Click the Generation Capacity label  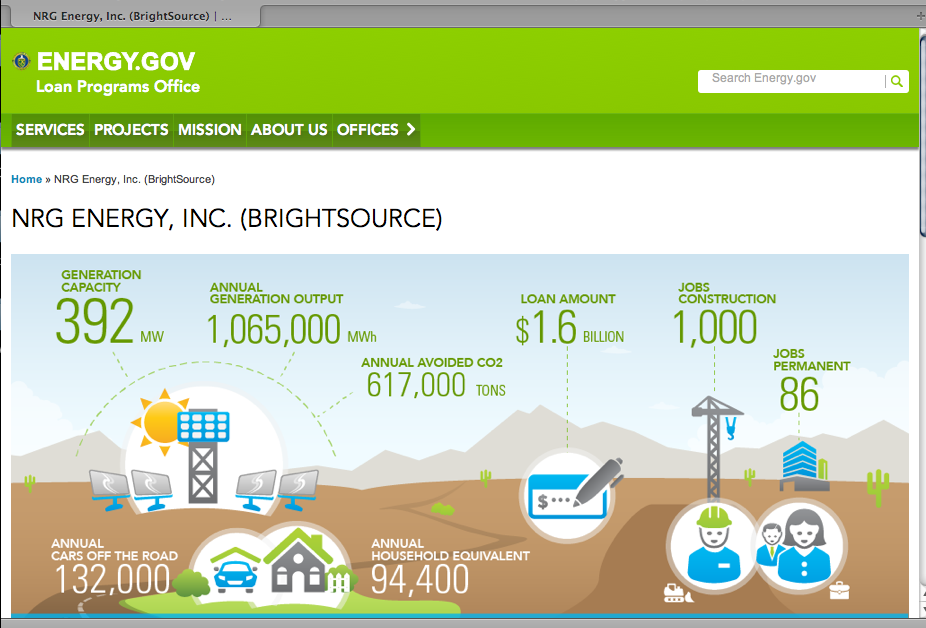pyautogui.click(x=101, y=281)
